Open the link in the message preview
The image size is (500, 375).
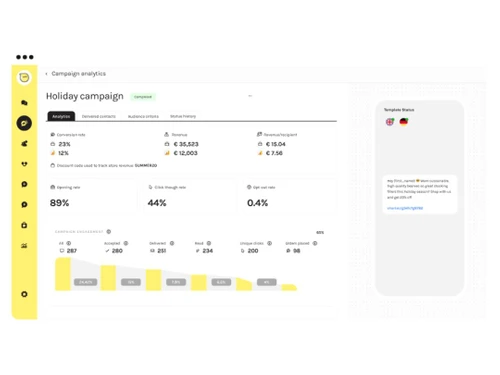tap(405, 208)
